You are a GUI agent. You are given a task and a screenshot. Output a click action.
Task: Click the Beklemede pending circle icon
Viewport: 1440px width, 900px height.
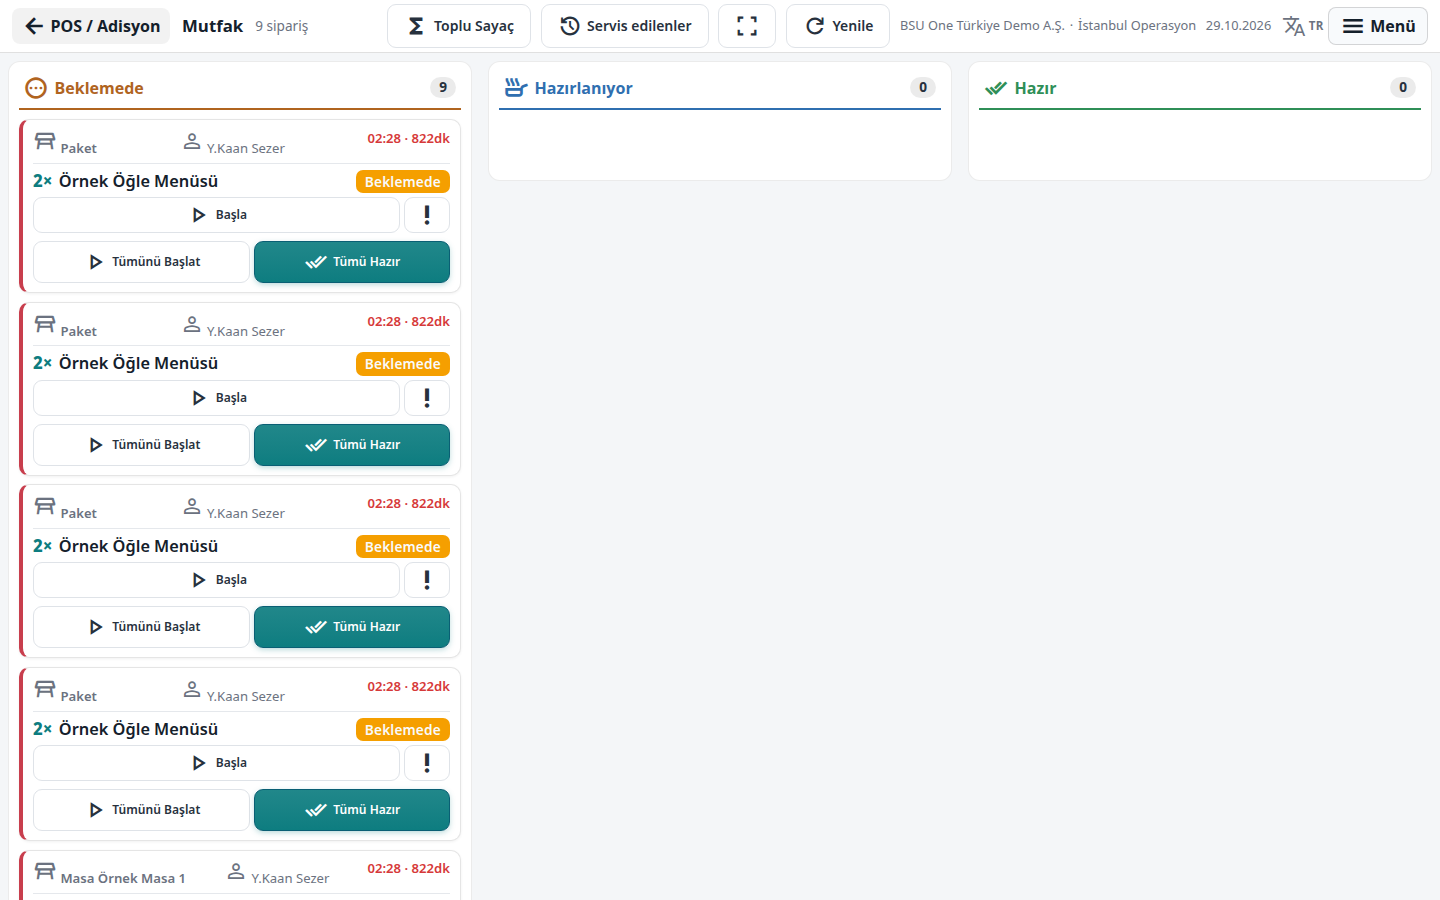(36, 88)
